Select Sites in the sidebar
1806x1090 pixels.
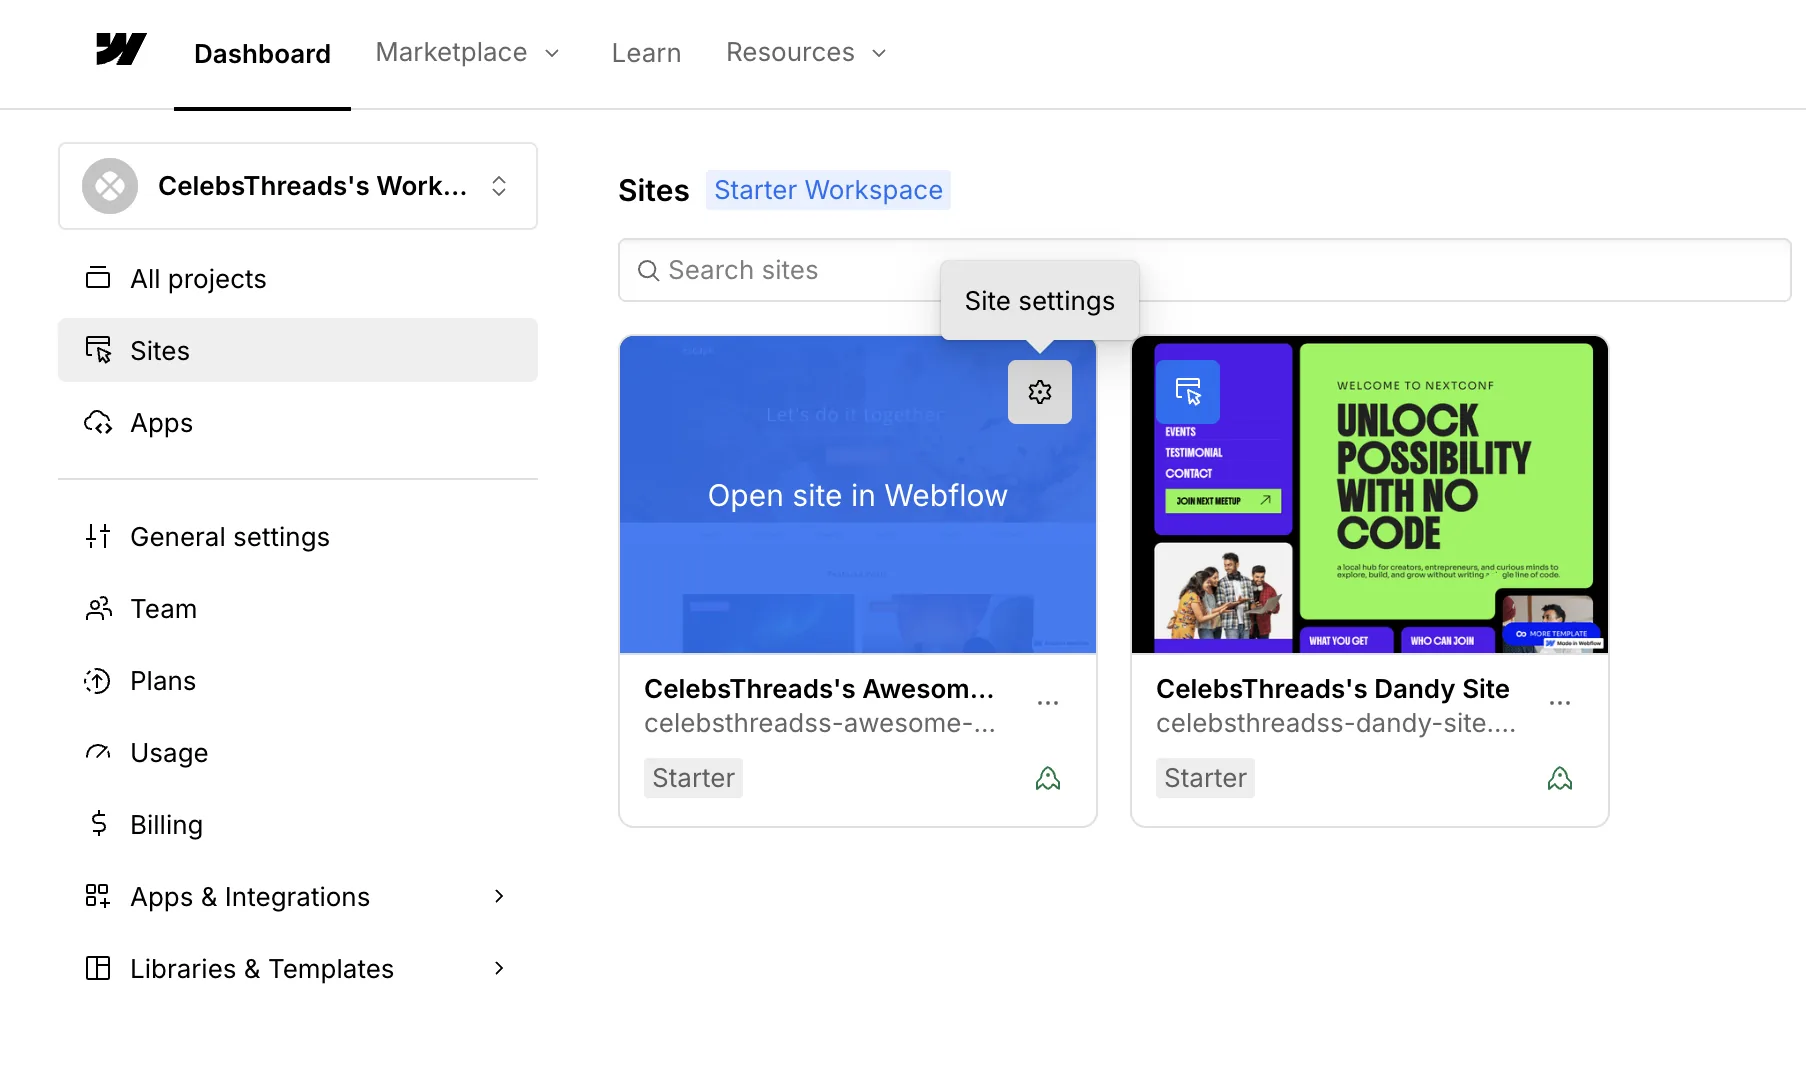[x=298, y=350]
